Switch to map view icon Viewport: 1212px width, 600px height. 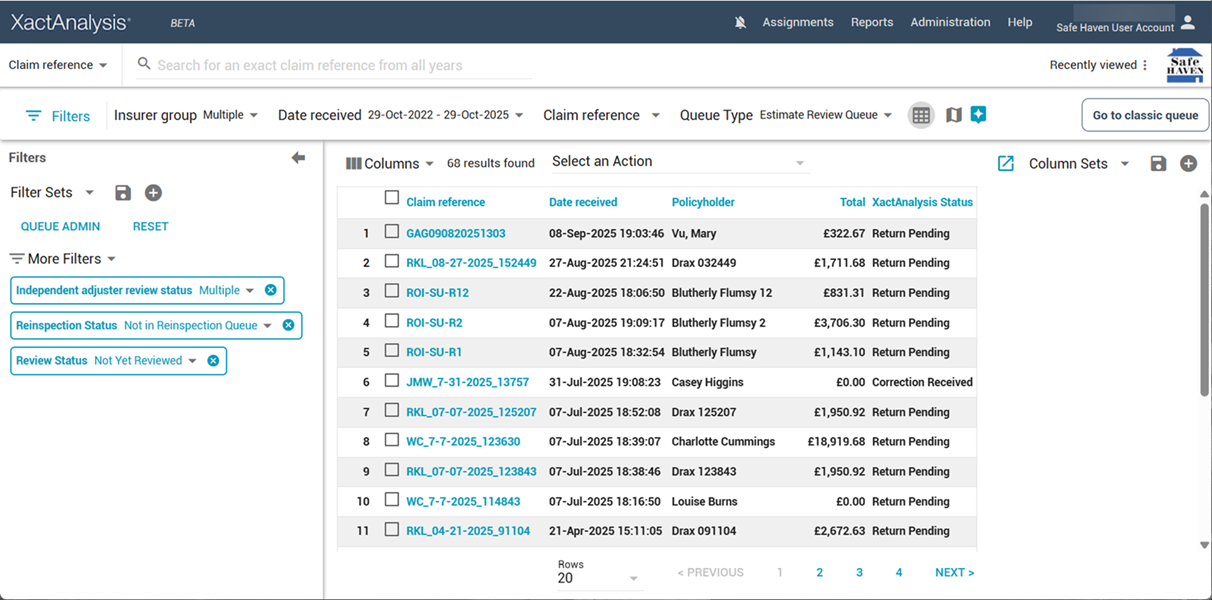953,115
